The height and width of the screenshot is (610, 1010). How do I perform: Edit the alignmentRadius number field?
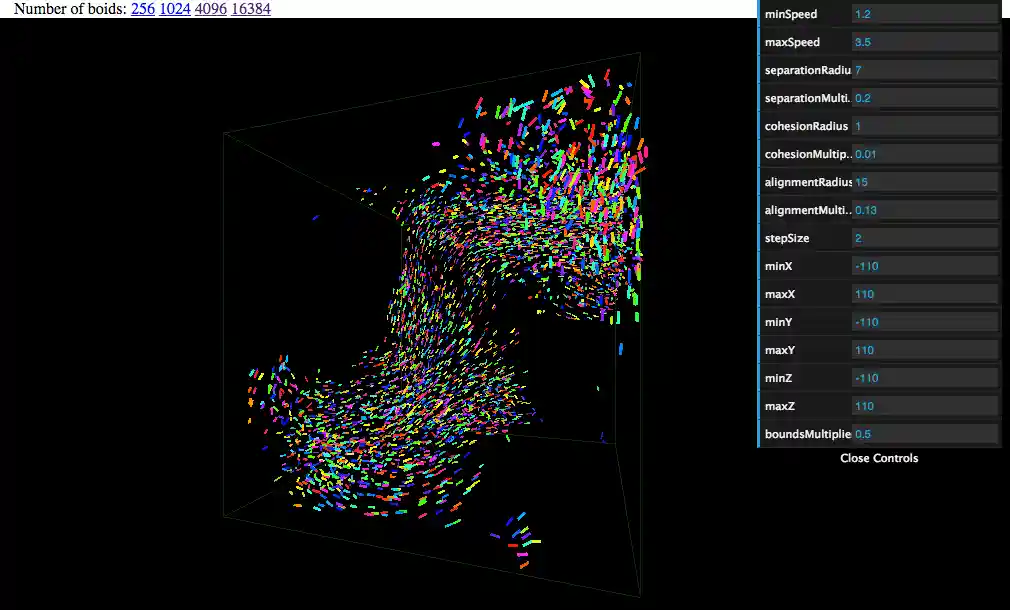click(x=924, y=183)
